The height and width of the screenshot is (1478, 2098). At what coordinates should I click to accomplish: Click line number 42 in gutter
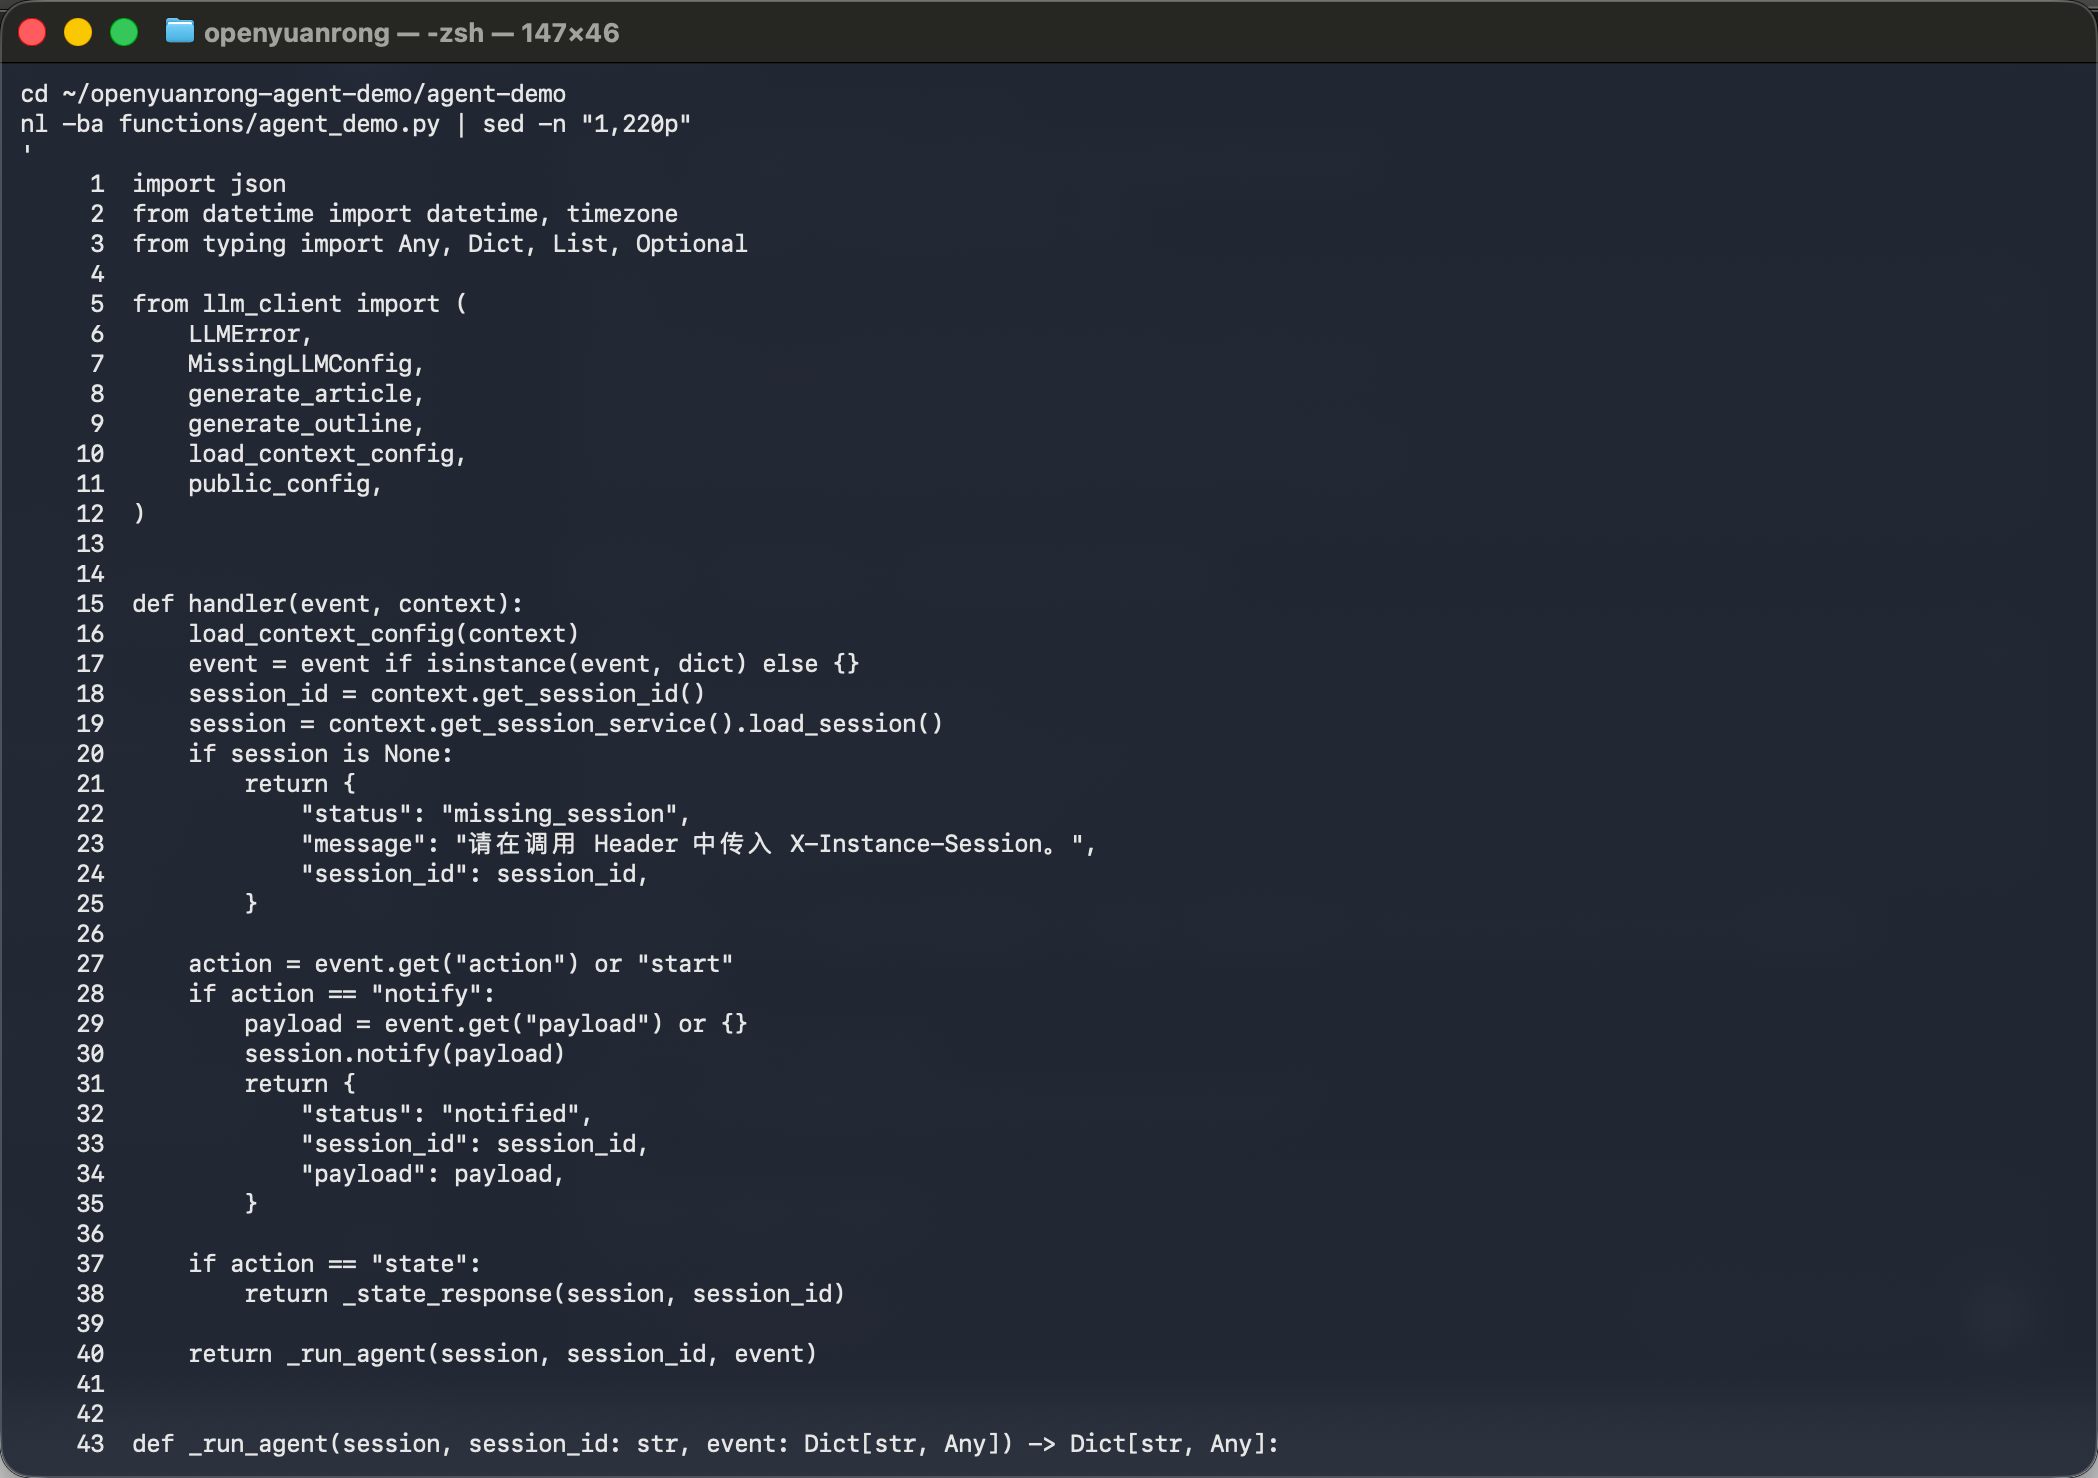point(90,1414)
